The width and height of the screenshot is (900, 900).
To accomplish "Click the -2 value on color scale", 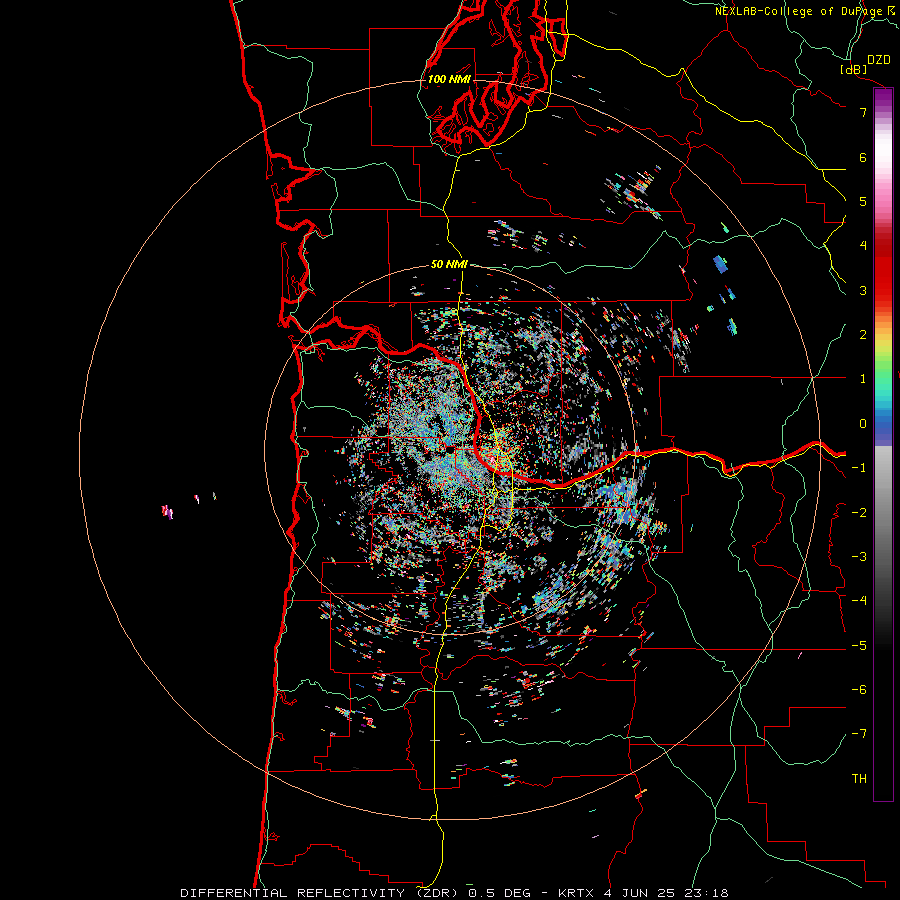I will (x=859, y=513).
